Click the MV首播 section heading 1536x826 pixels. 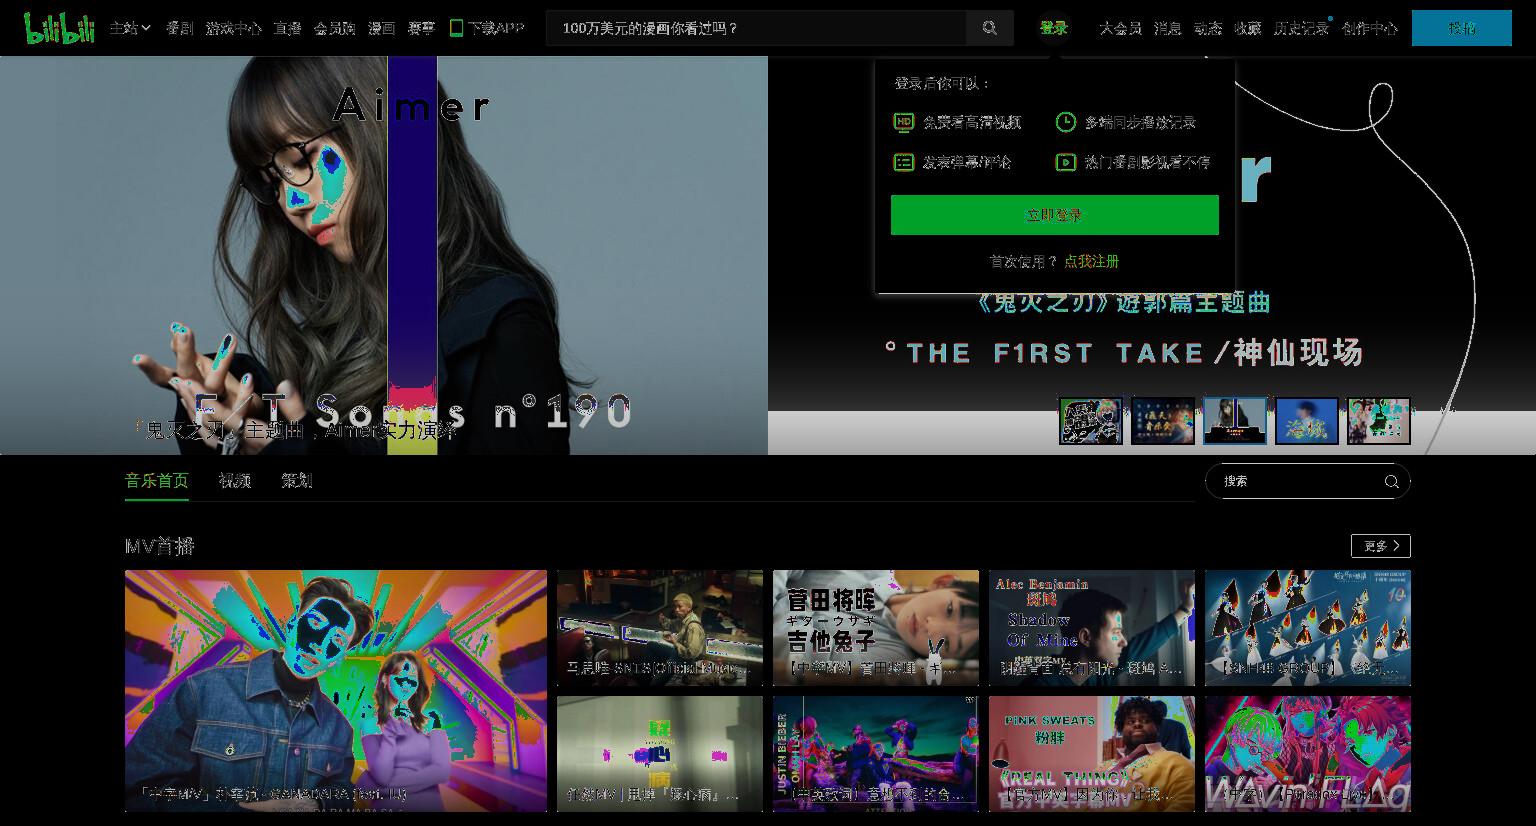point(159,546)
